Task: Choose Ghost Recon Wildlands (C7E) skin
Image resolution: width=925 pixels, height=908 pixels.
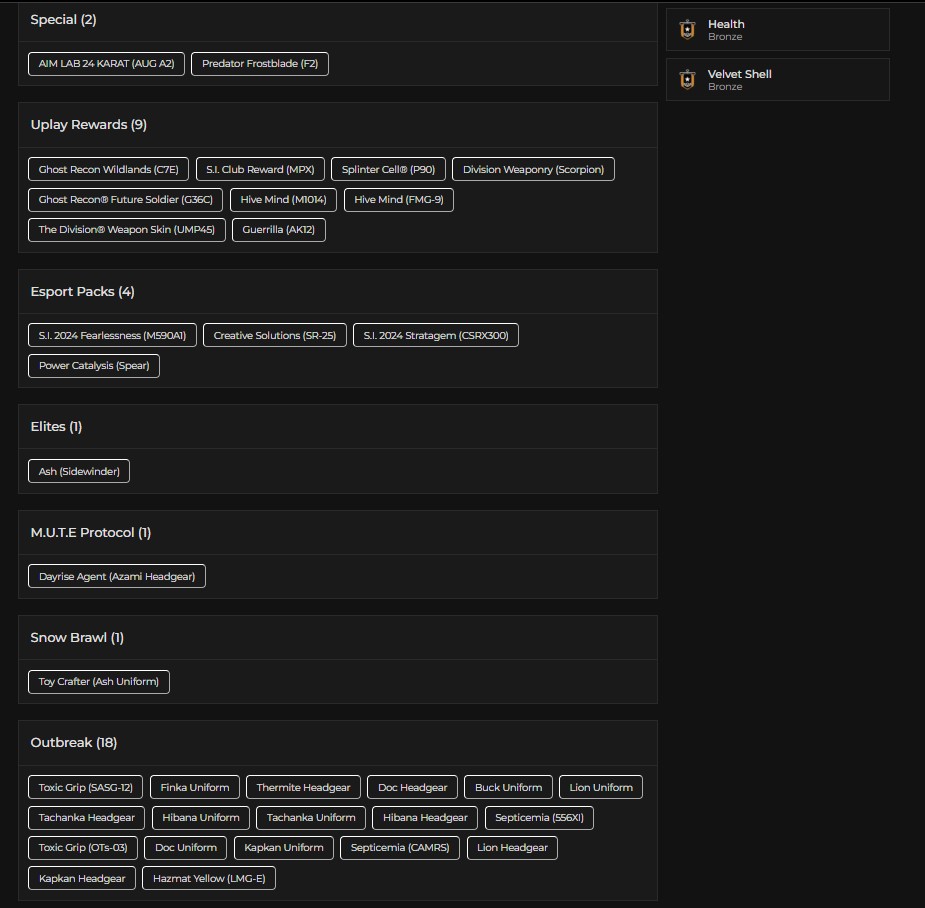Action: (109, 169)
